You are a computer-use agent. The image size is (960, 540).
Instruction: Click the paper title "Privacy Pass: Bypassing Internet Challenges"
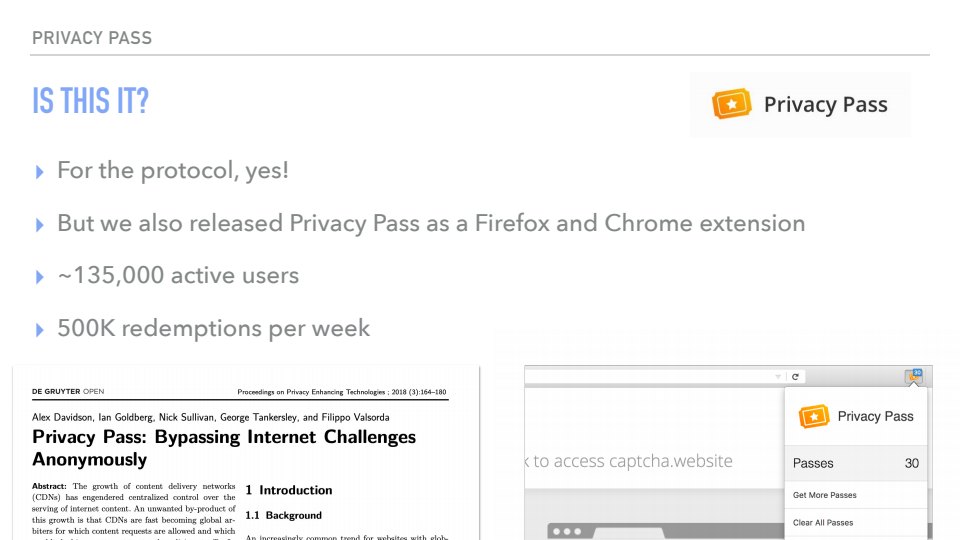pos(224,437)
